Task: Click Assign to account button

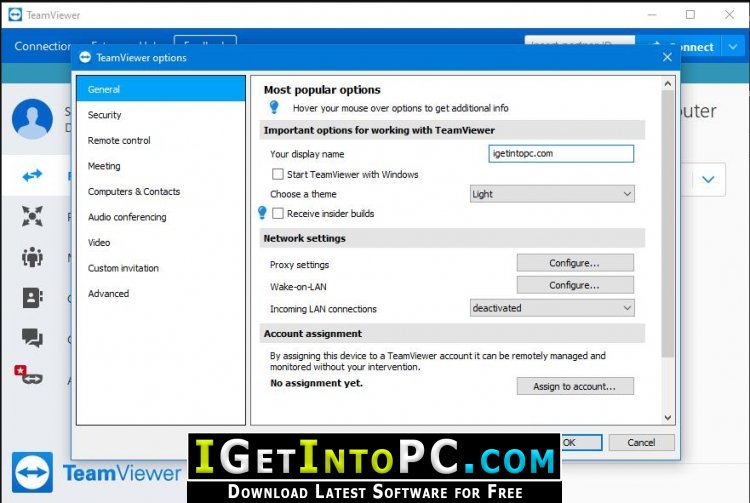Action: pyautogui.click(x=575, y=386)
